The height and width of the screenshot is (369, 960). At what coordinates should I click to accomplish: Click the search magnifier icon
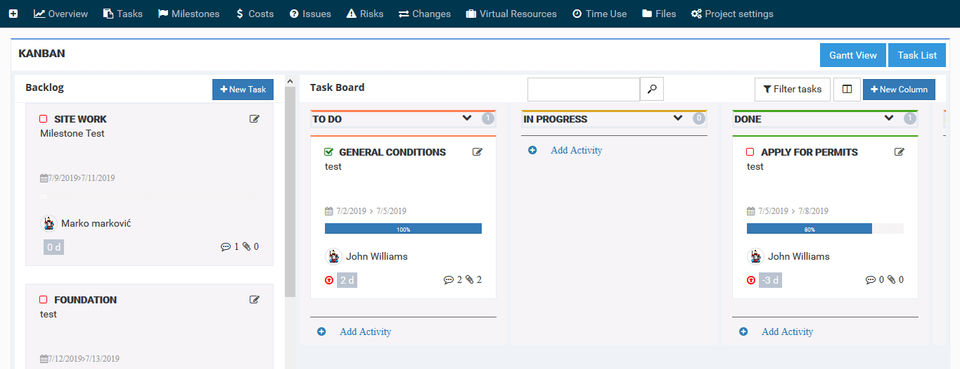tap(651, 89)
